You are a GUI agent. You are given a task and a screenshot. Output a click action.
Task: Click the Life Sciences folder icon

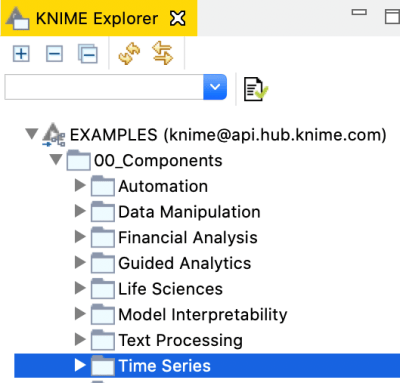[103, 288]
